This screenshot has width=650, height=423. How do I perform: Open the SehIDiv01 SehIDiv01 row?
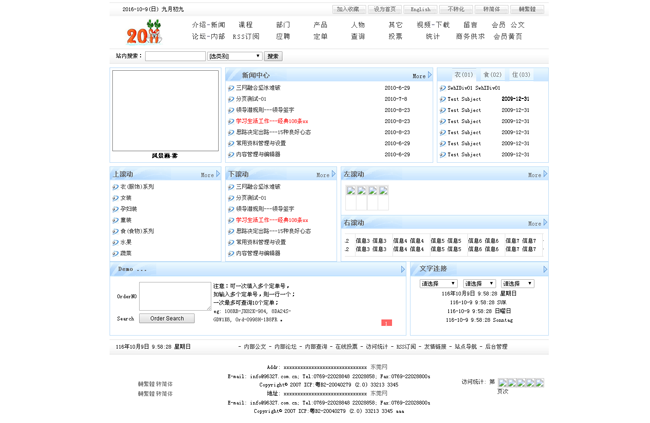click(x=474, y=88)
